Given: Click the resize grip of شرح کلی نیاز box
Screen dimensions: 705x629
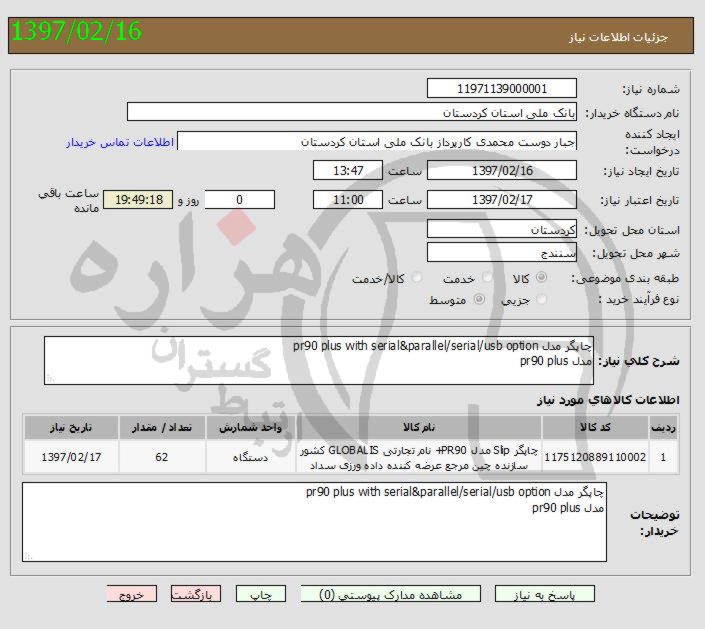Looking at the screenshot, I should (x=50, y=379).
